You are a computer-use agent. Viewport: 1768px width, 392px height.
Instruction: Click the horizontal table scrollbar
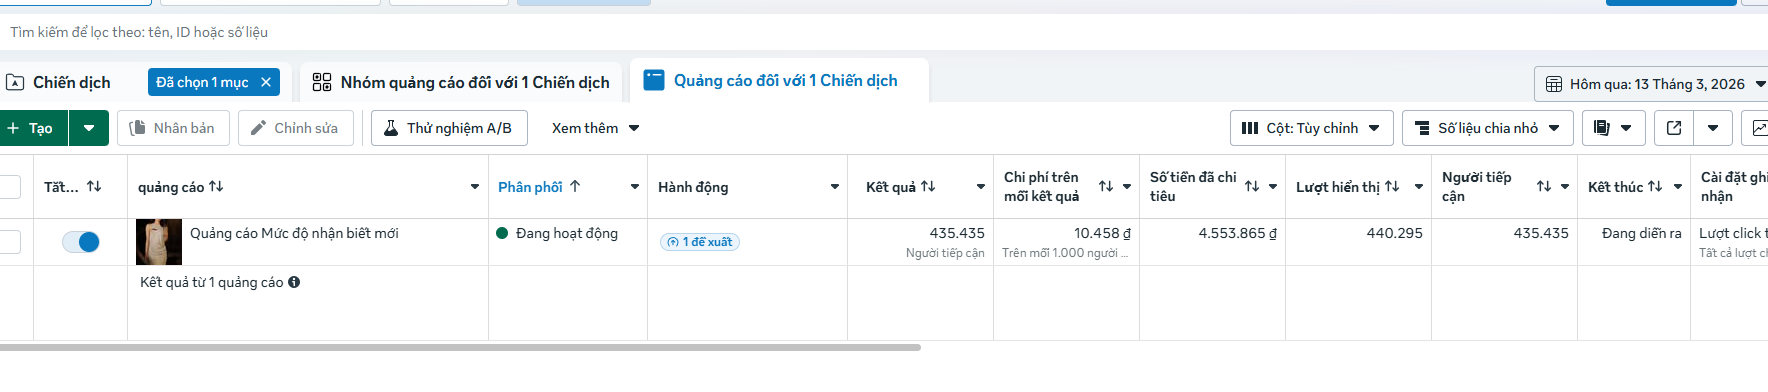[x=460, y=347]
